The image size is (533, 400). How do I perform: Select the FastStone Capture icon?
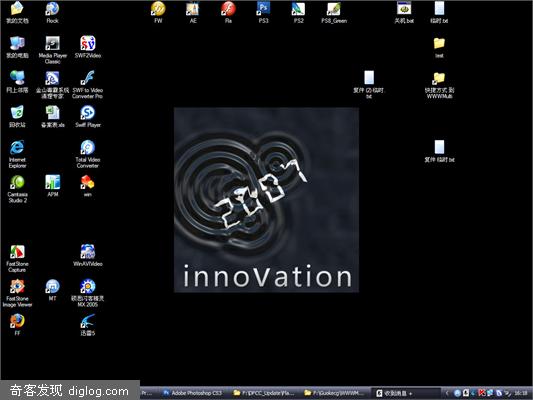click(17, 258)
